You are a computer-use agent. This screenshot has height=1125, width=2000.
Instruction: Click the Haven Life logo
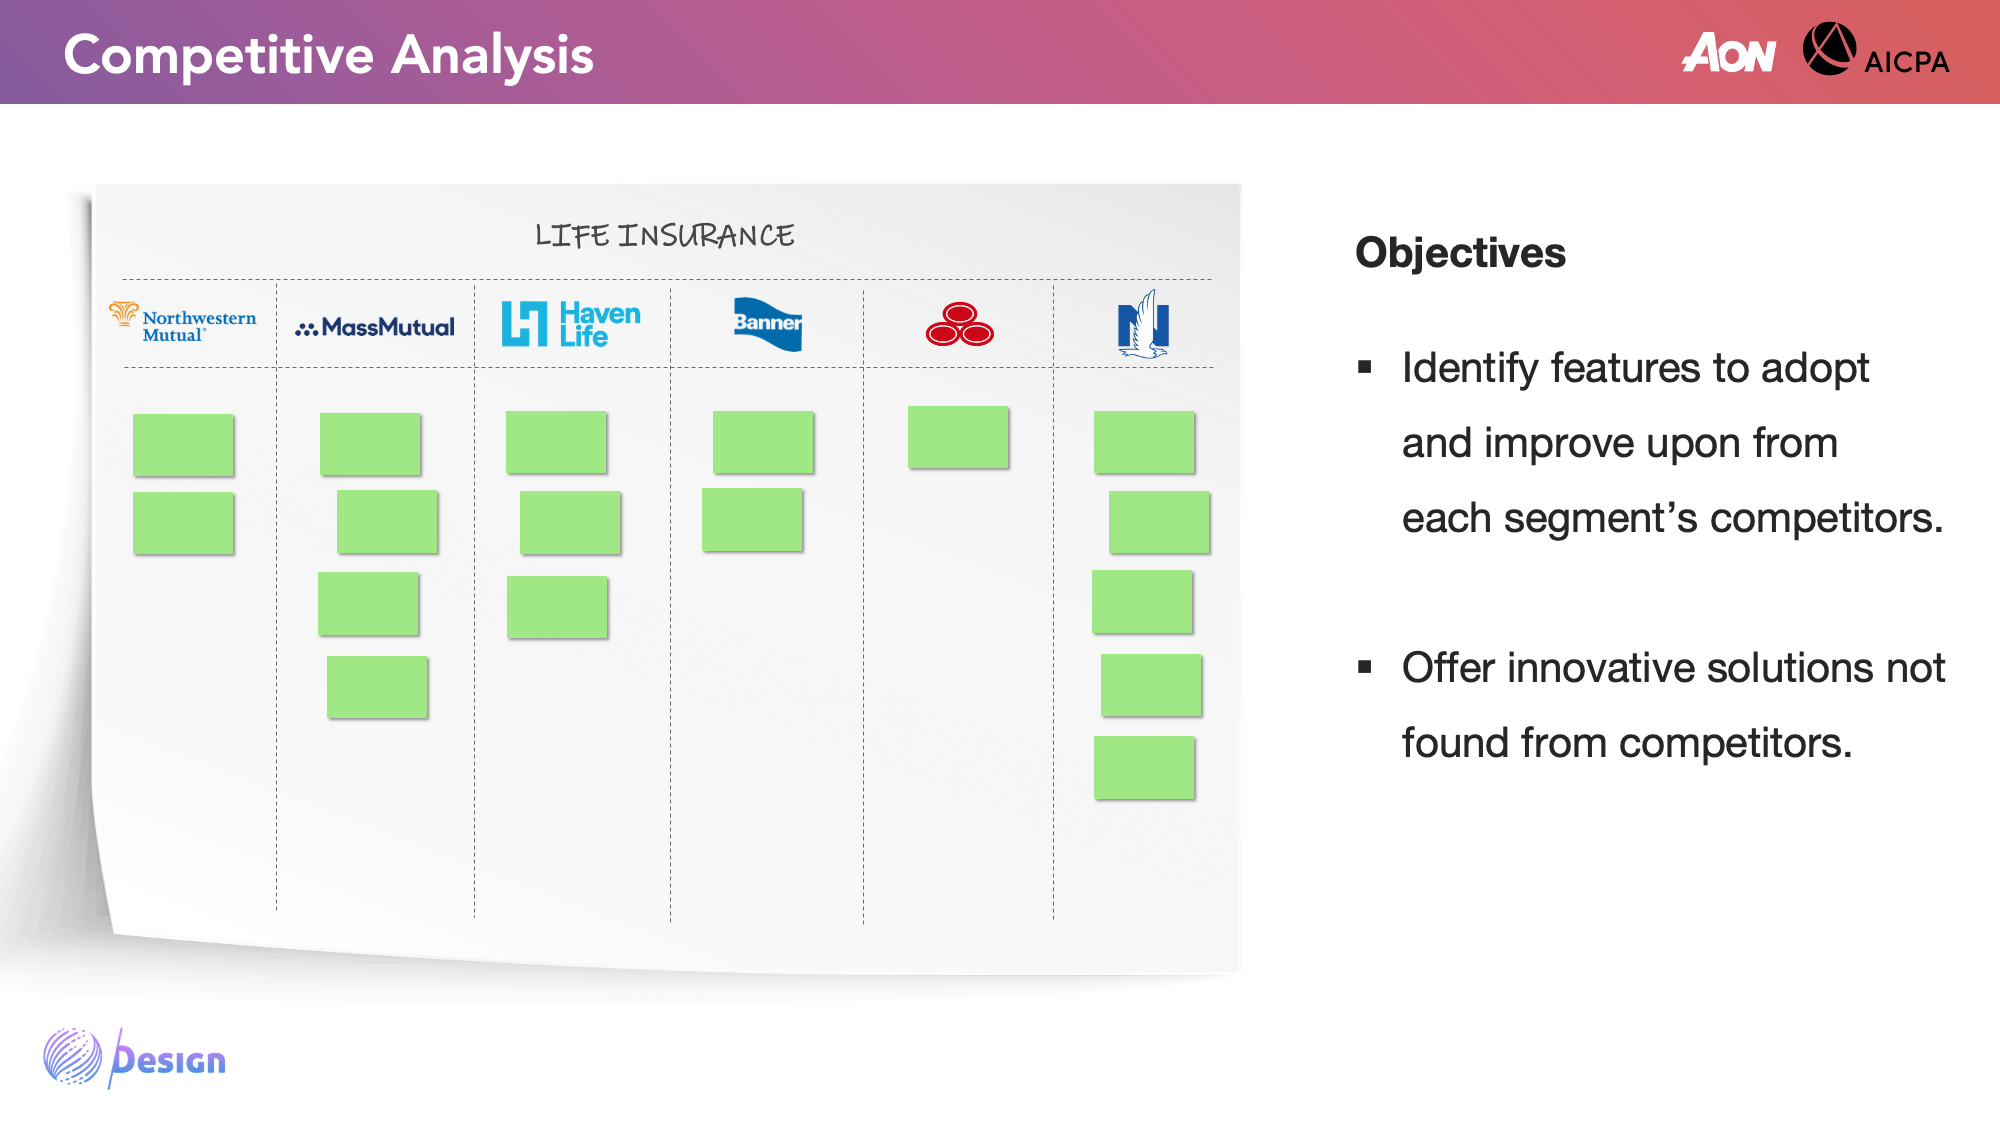click(x=571, y=324)
